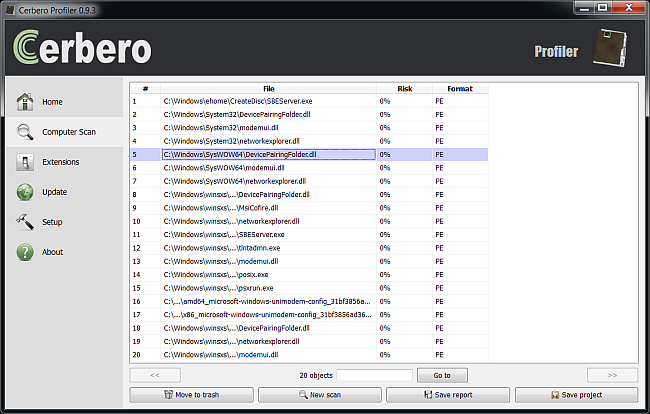The image size is (650, 414).
Task: Open the Home section
Action: tap(65, 102)
